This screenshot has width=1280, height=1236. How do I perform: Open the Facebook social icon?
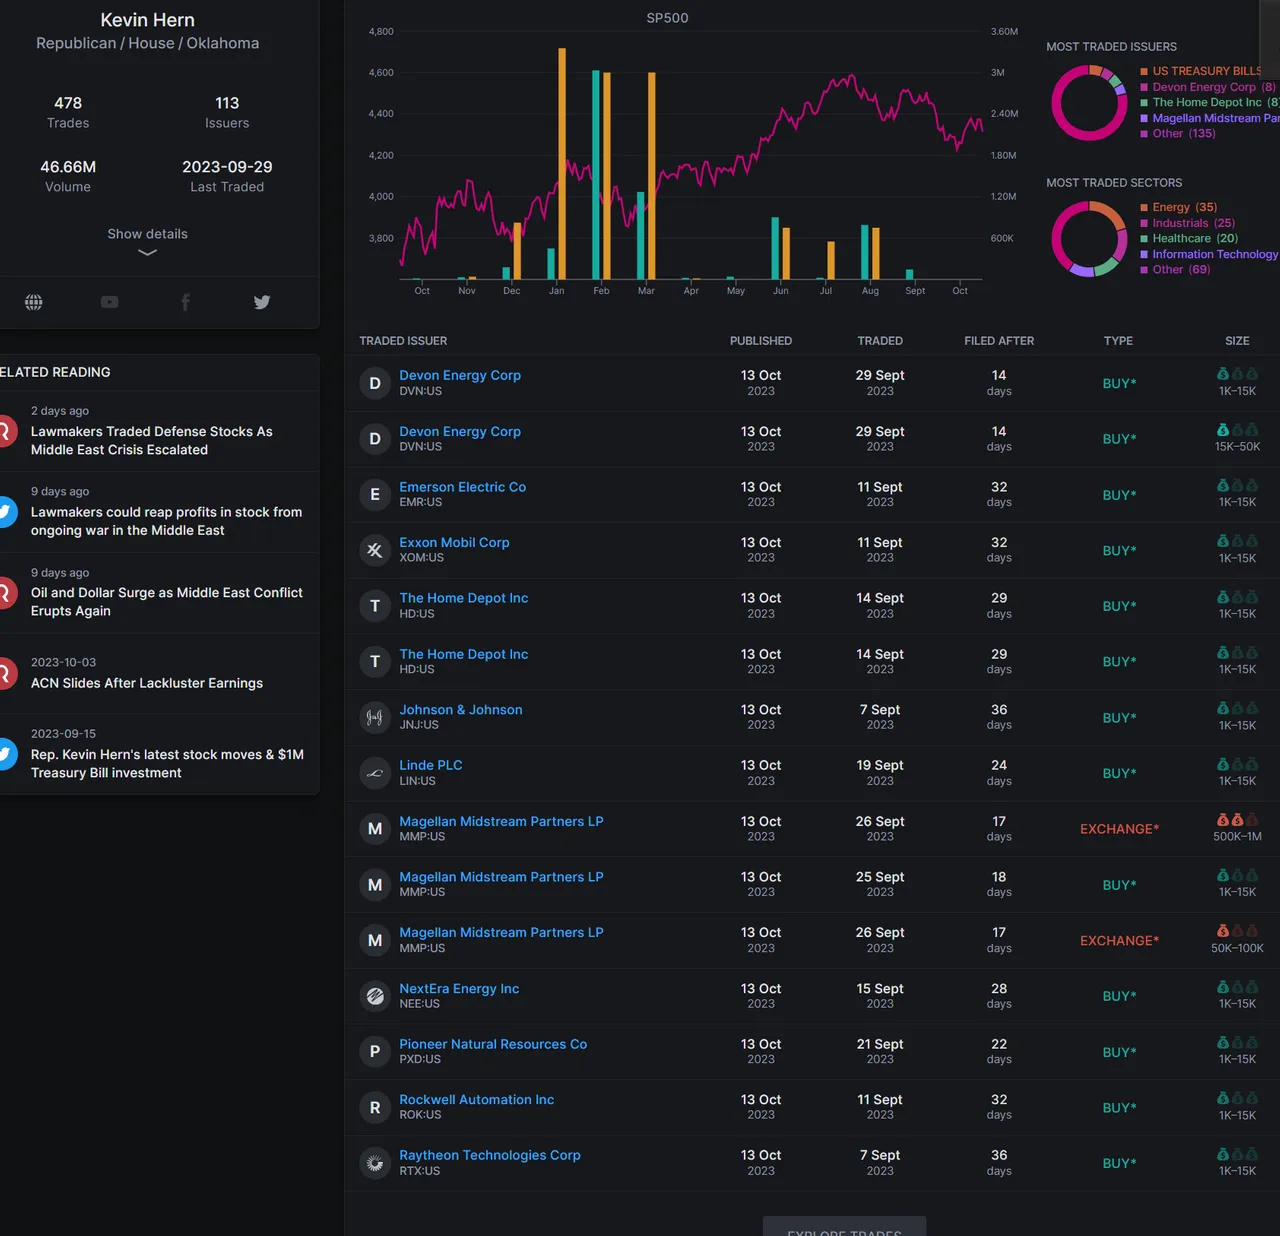(x=185, y=302)
